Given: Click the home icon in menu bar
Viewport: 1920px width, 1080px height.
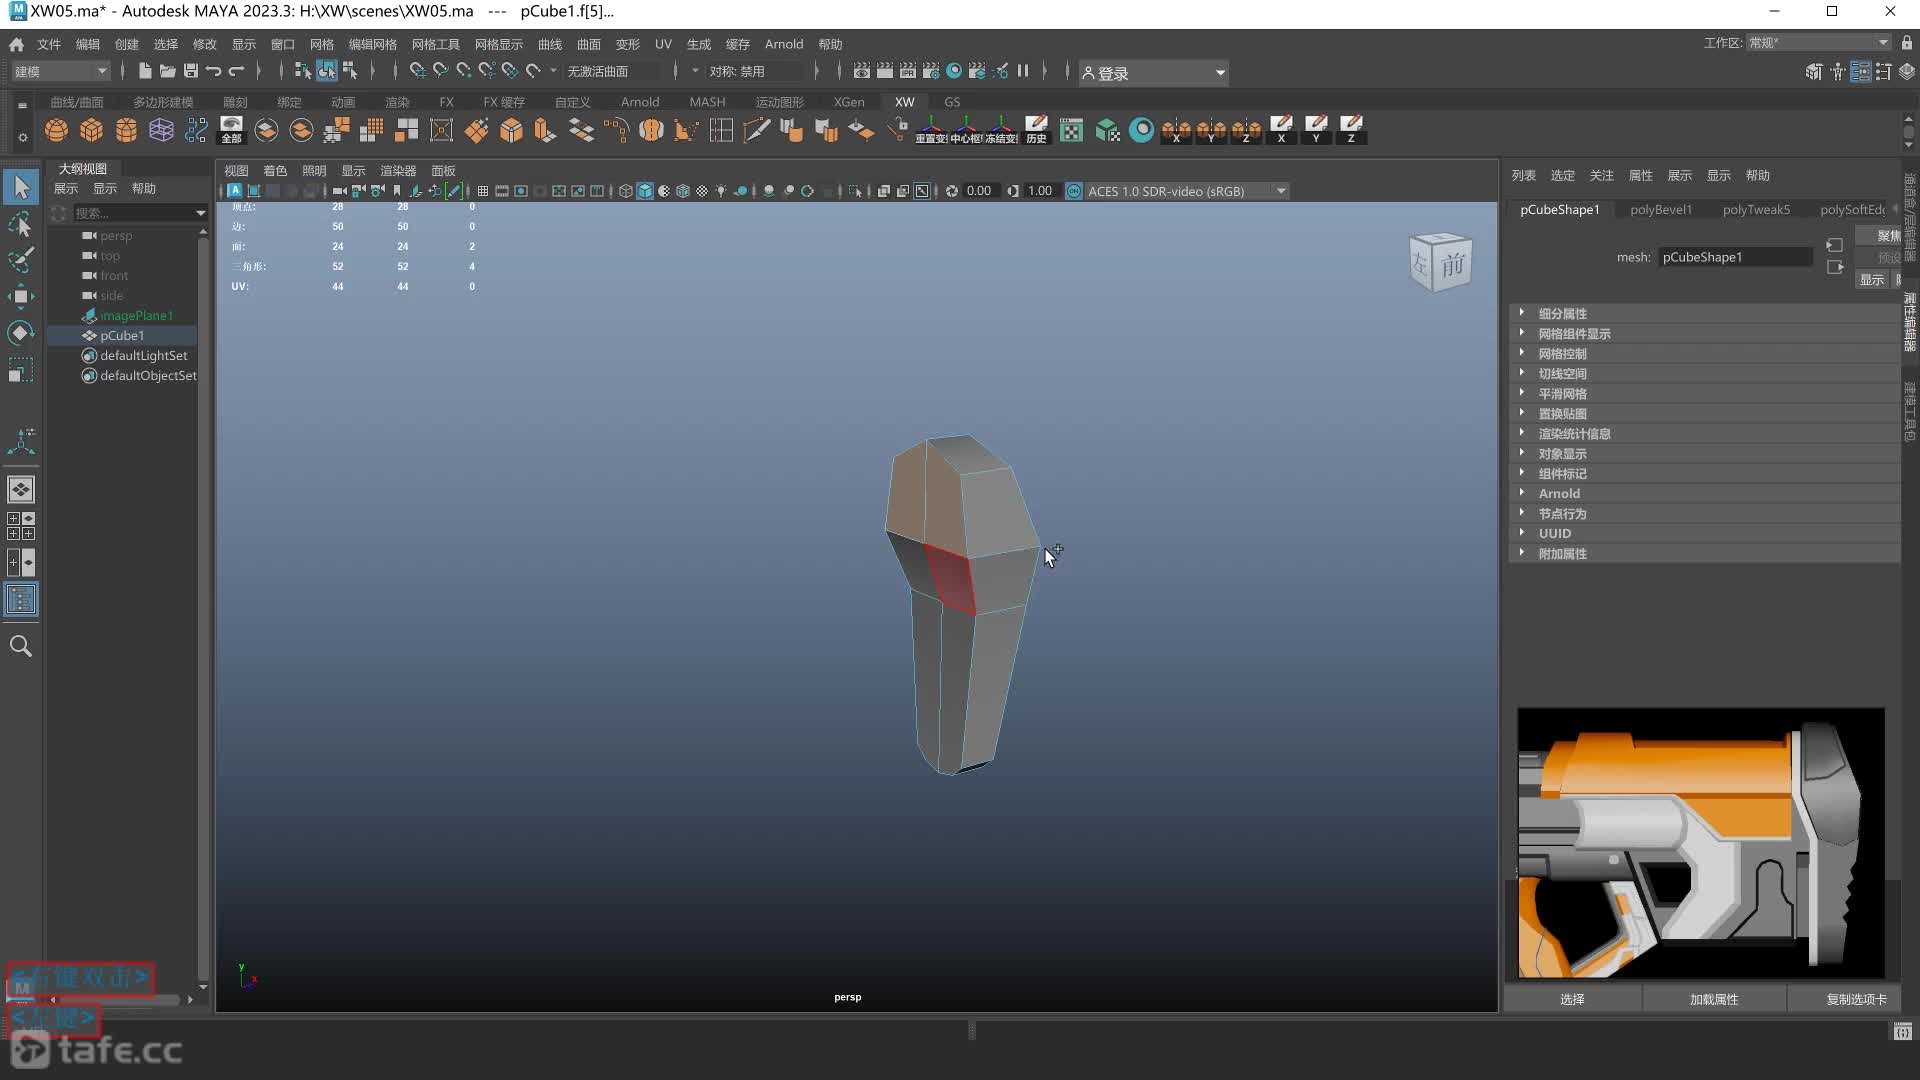Looking at the screenshot, I should point(17,44).
